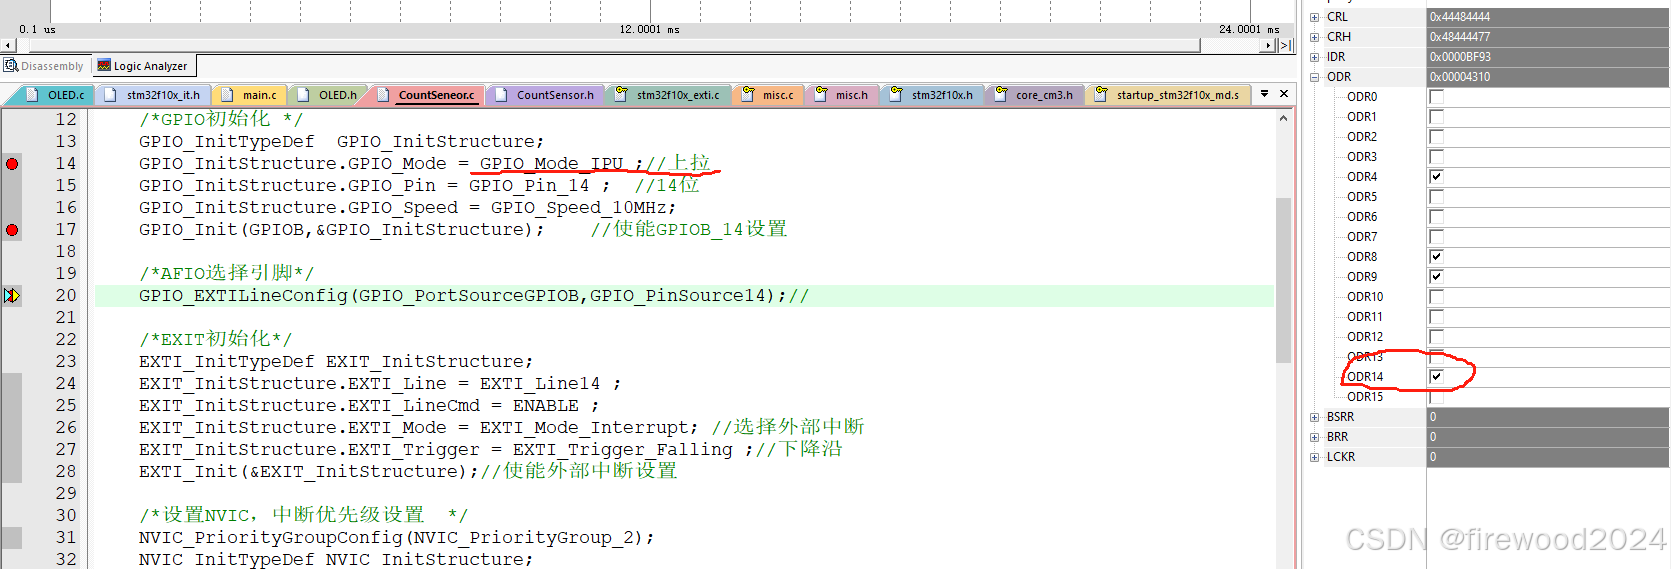This screenshot has width=1671, height=569.
Task: Select the current execution arrow at line 20
Action: point(12,295)
